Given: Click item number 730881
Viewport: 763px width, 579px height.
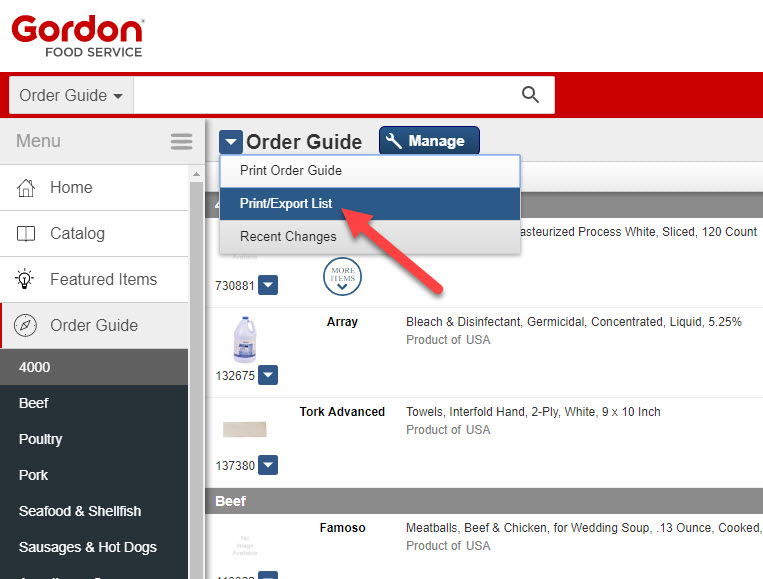Looking at the screenshot, I should point(235,286).
